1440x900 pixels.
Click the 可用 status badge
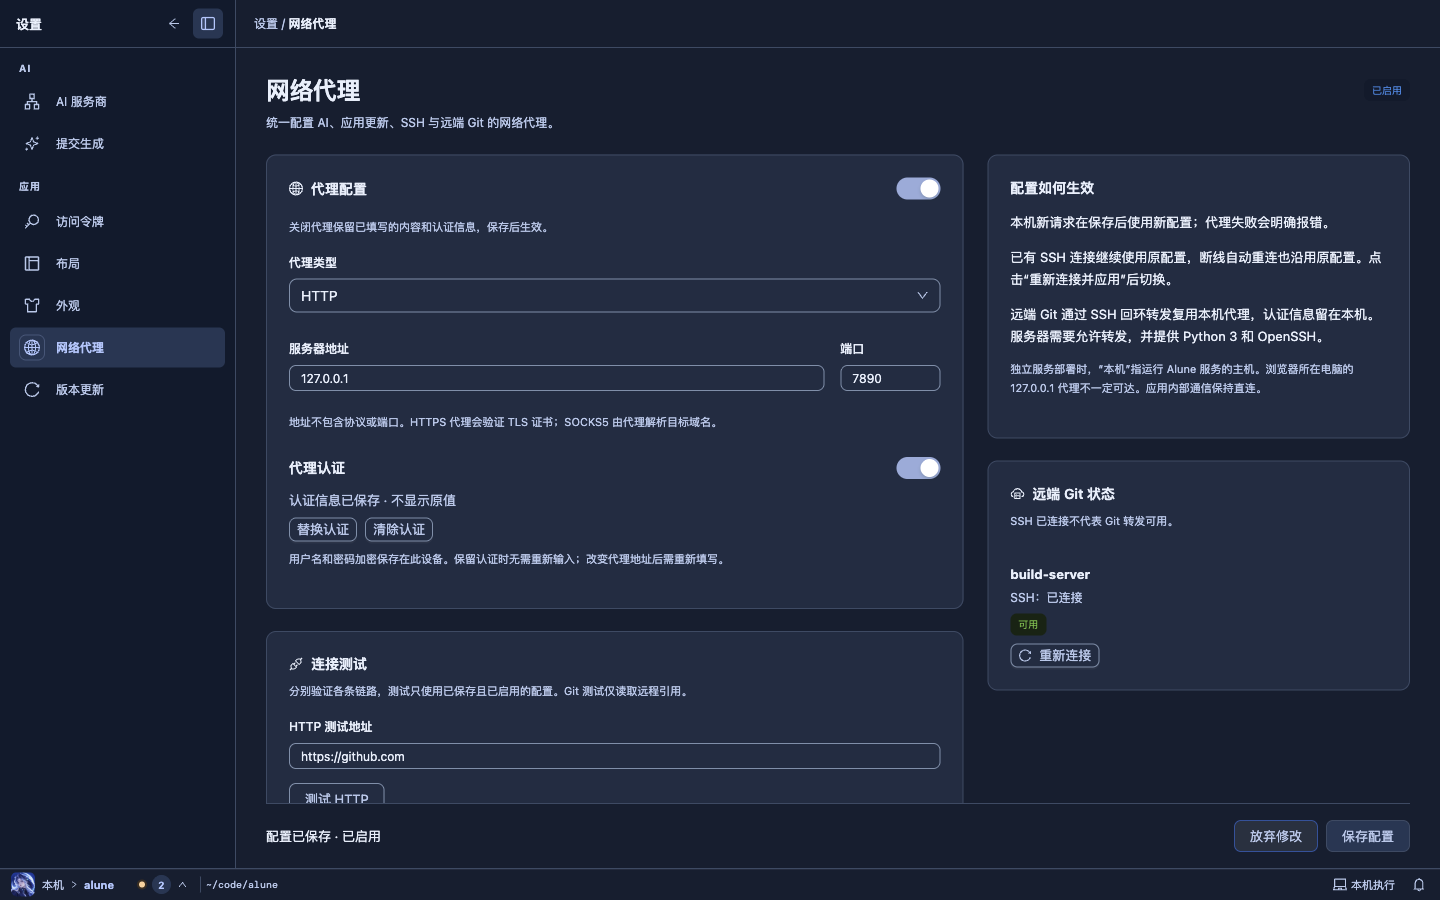(x=1028, y=625)
